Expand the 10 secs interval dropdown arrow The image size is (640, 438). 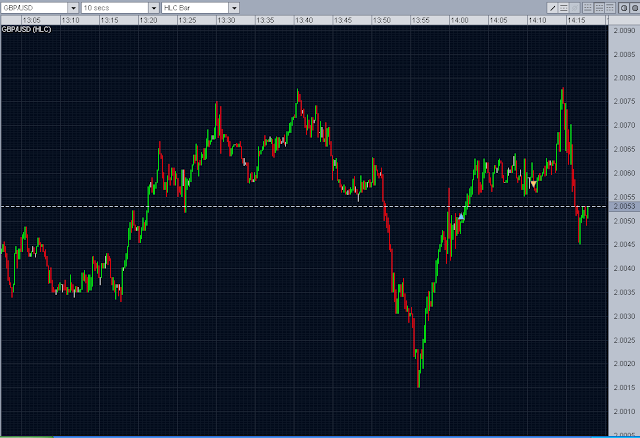pyautogui.click(x=154, y=8)
